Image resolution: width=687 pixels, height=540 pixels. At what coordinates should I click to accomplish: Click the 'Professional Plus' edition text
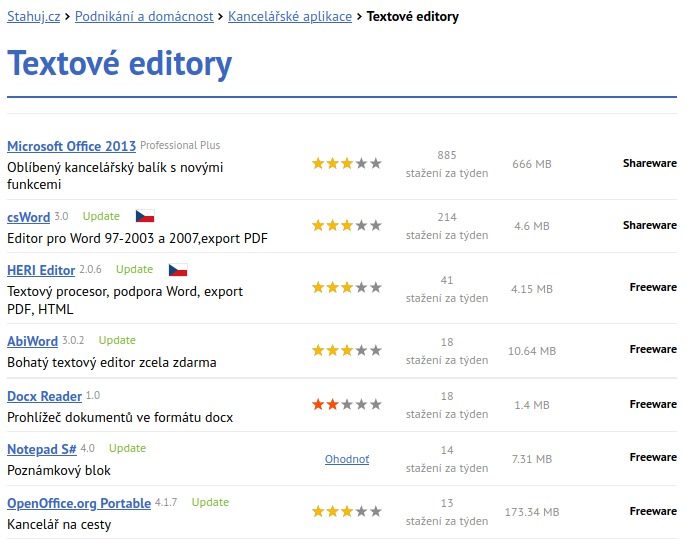180,145
